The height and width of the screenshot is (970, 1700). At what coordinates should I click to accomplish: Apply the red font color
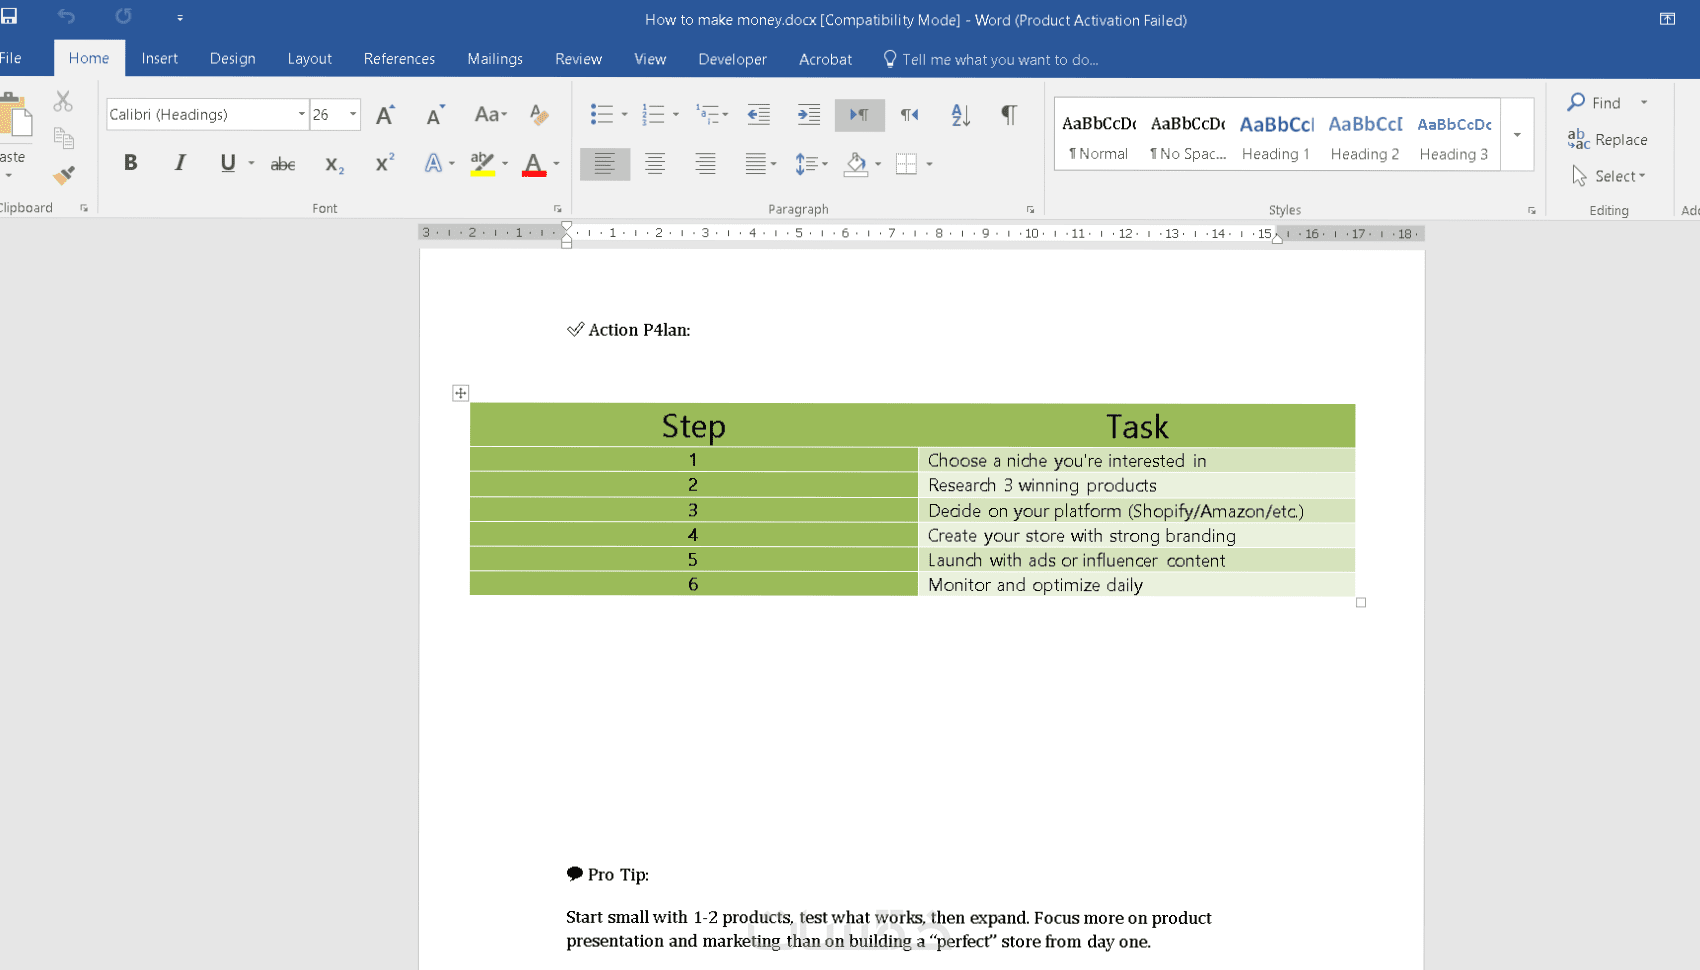[534, 164]
